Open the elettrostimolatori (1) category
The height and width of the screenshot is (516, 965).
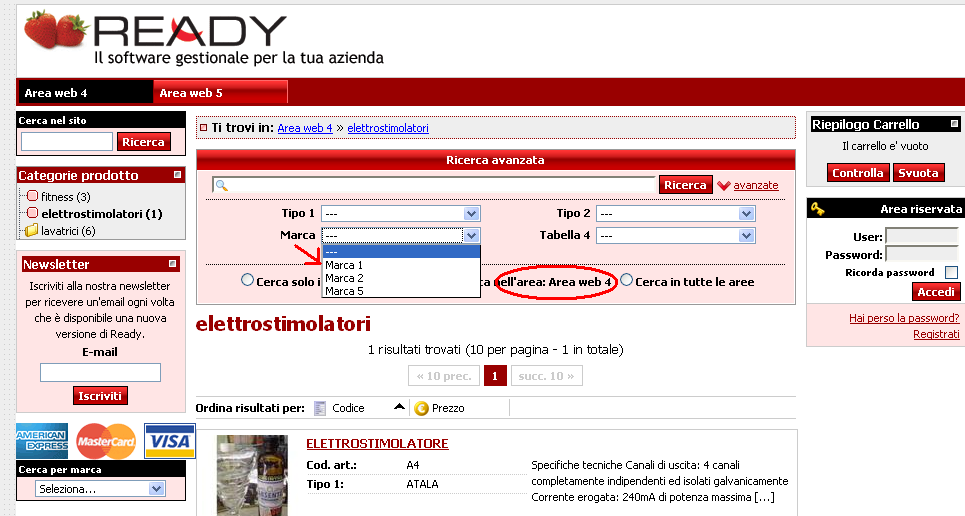click(x=102, y=214)
